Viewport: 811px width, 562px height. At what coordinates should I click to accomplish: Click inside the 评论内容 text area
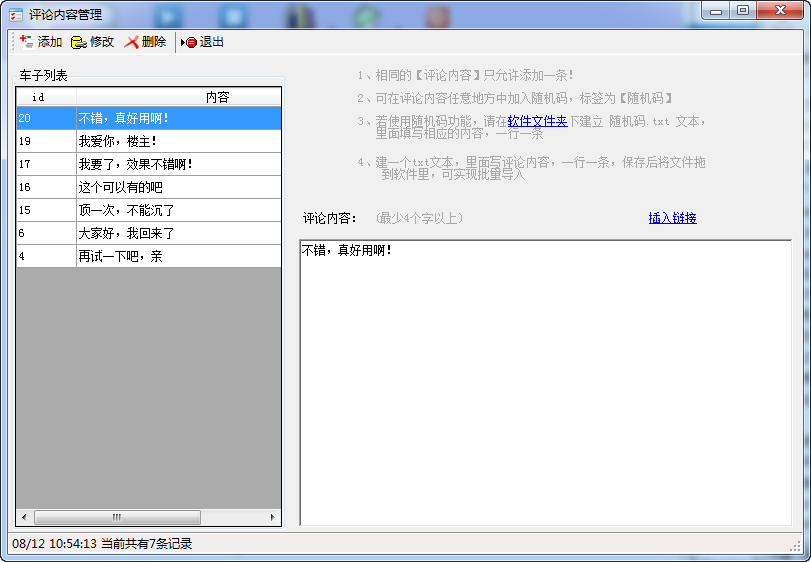(546, 383)
